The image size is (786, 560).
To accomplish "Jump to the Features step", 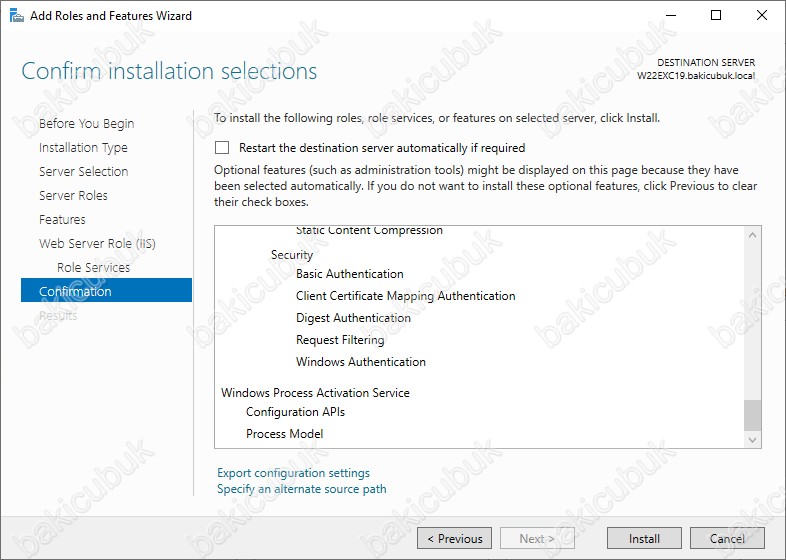I will coord(62,220).
